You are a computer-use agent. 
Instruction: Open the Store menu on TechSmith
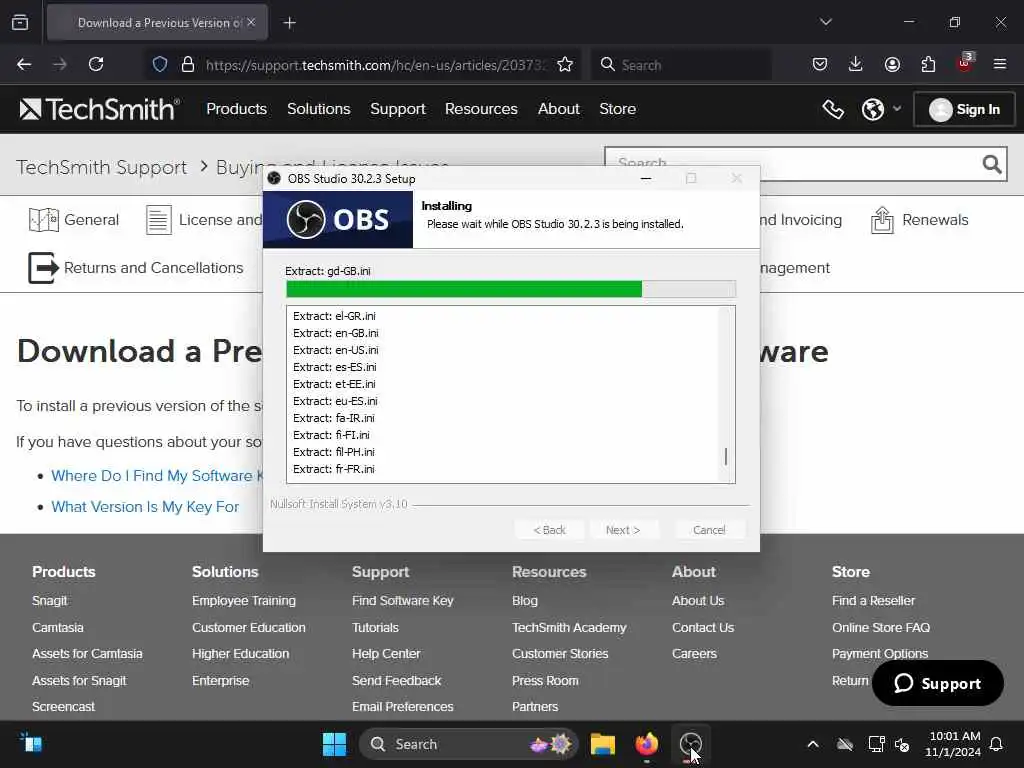[x=618, y=109]
